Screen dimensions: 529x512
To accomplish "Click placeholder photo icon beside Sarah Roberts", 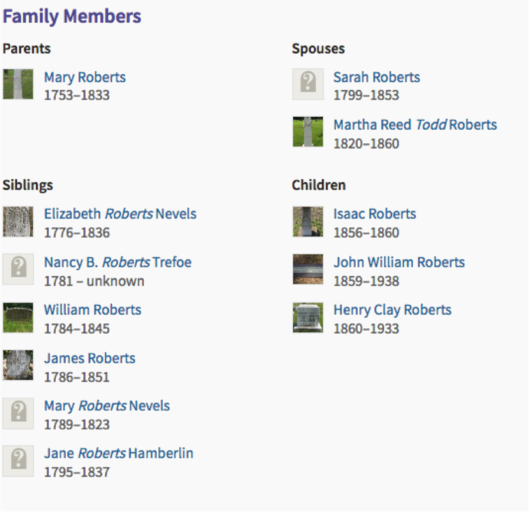I will point(308,84).
